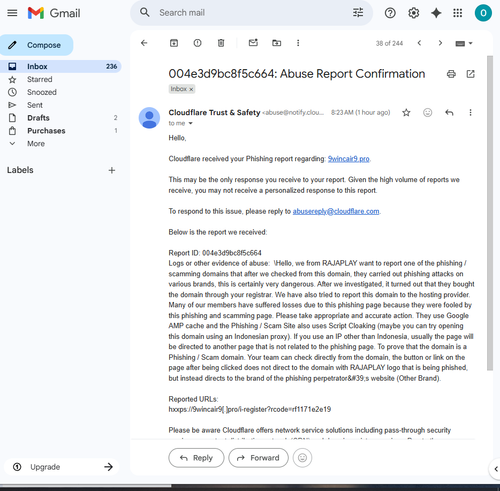The image size is (500, 491).
Task: Create a new label with plus icon
Action: coord(112,170)
